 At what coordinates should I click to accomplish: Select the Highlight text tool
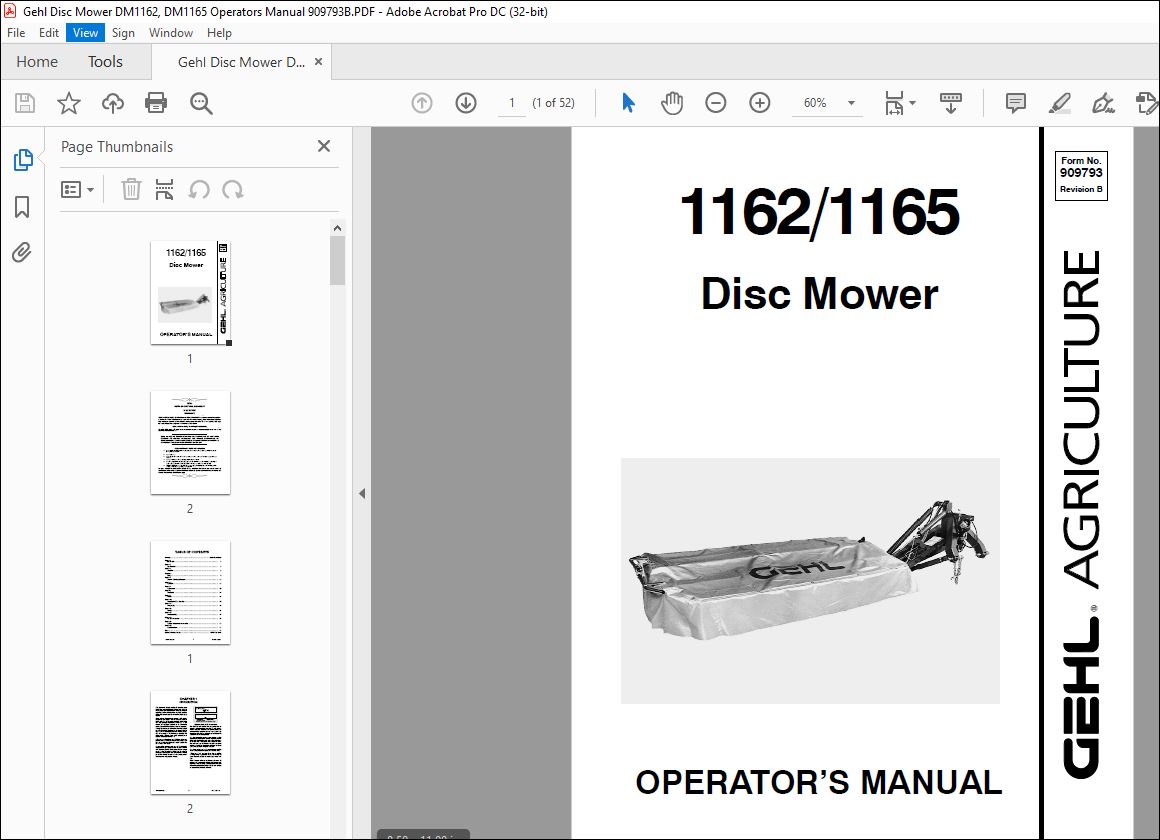click(1059, 103)
